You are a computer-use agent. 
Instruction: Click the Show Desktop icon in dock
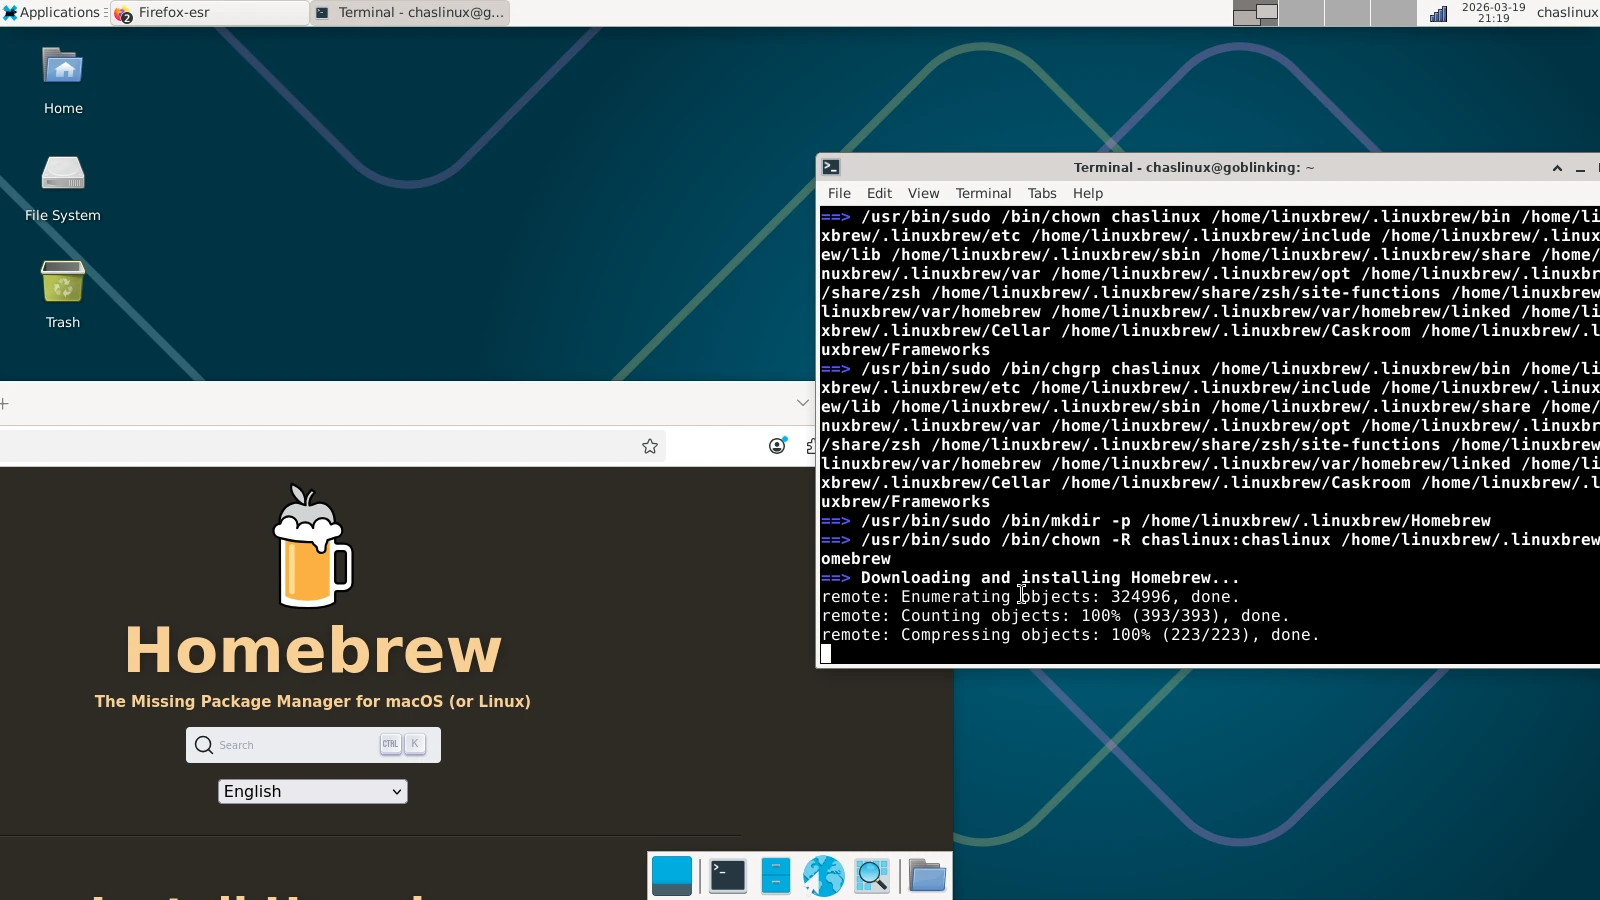[x=672, y=876]
